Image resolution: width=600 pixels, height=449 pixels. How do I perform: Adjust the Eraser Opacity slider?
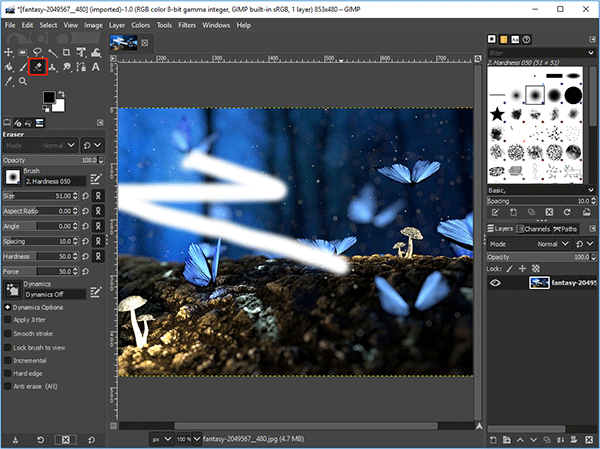[x=54, y=160]
